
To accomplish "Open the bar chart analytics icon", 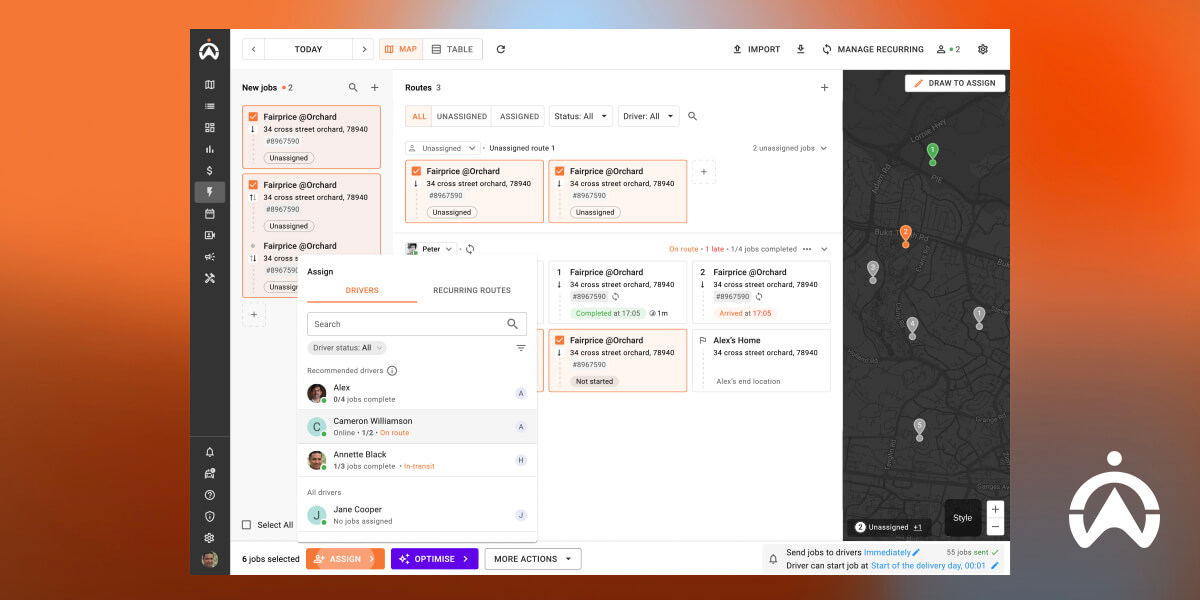I will coord(210,150).
